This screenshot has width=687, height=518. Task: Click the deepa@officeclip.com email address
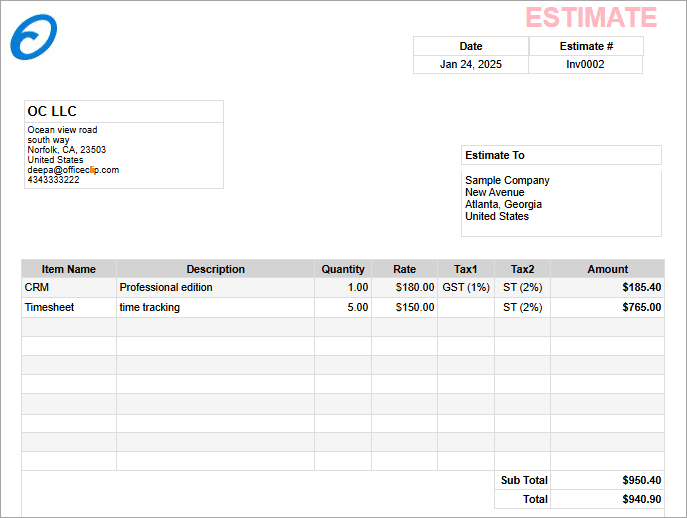click(x=73, y=170)
